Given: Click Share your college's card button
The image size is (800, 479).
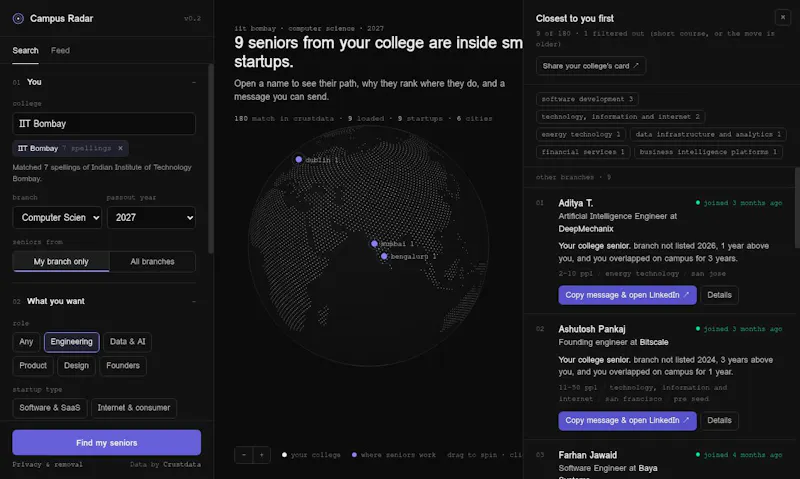Looking at the screenshot, I should [x=591, y=66].
